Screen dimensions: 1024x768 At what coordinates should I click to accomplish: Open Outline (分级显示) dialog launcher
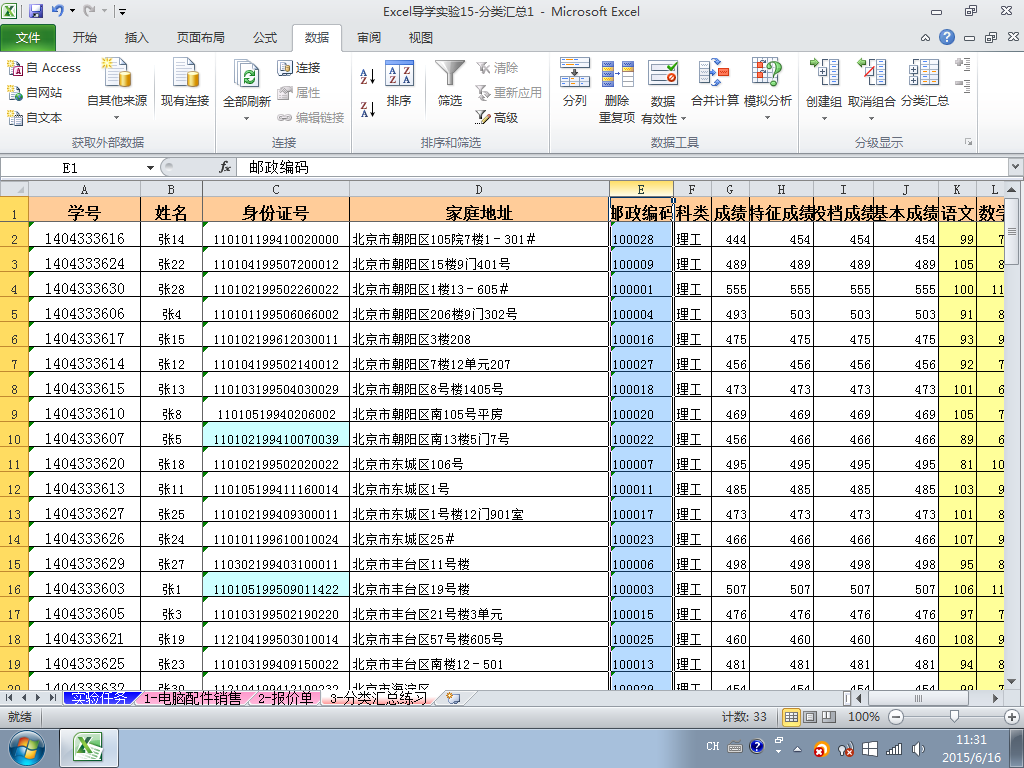[968, 142]
